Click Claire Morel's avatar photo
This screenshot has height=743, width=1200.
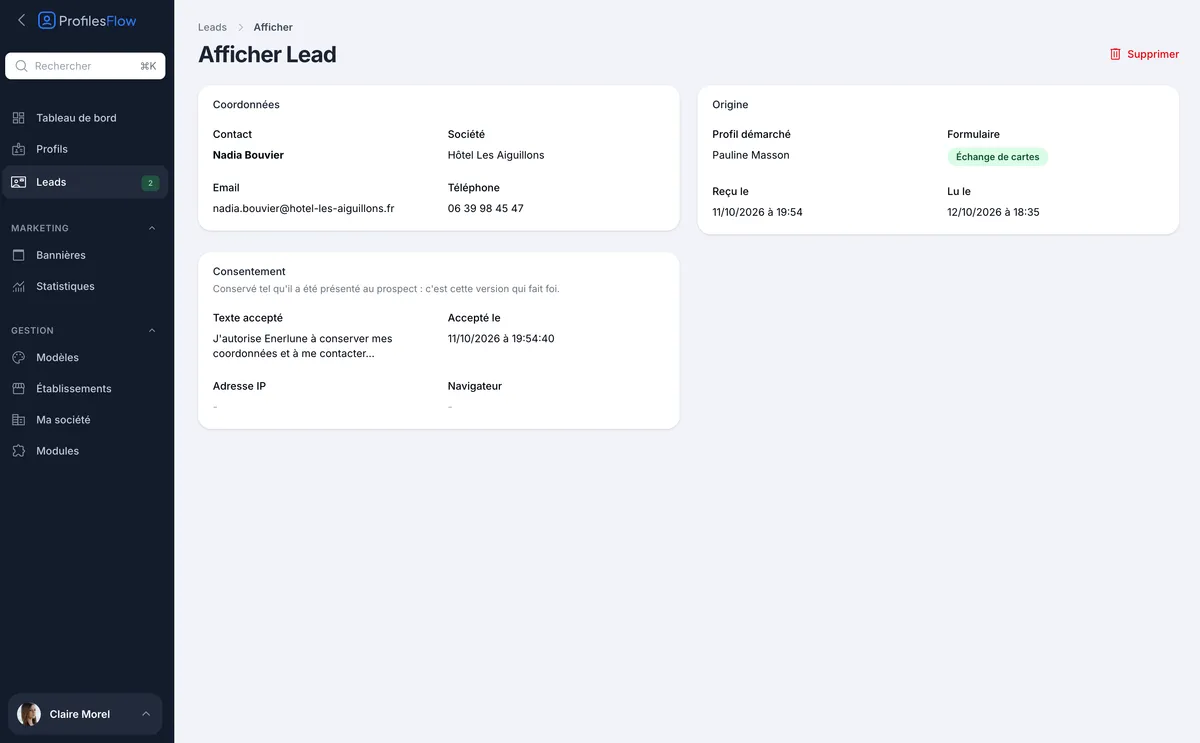tap(29, 714)
